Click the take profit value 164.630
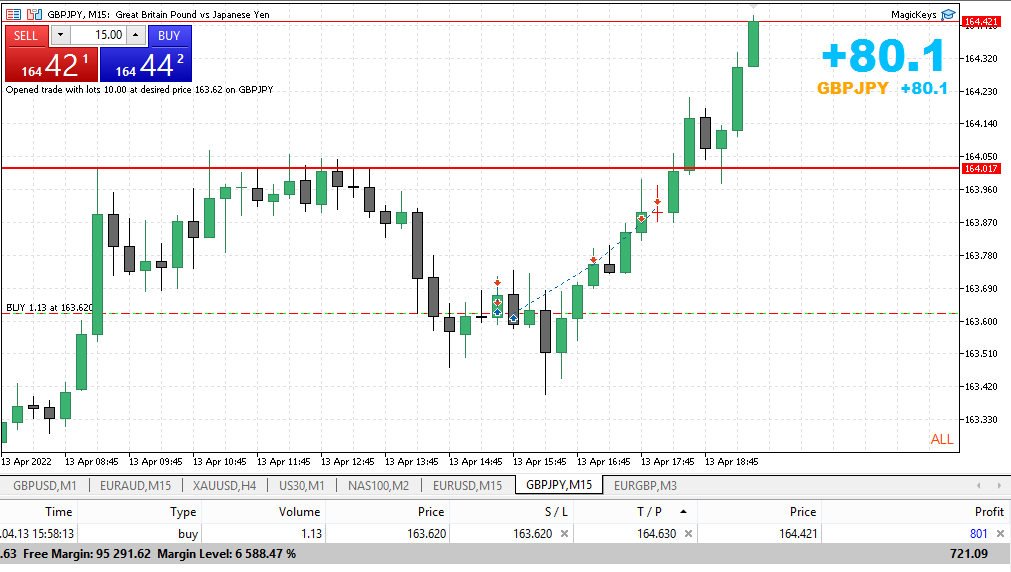Image resolution: width=1011 pixels, height=572 pixels. pyautogui.click(x=656, y=533)
